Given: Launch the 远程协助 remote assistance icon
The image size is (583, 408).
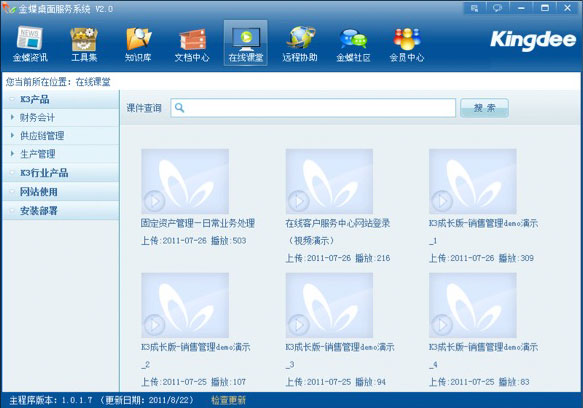Looking at the screenshot, I should tap(300, 44).
